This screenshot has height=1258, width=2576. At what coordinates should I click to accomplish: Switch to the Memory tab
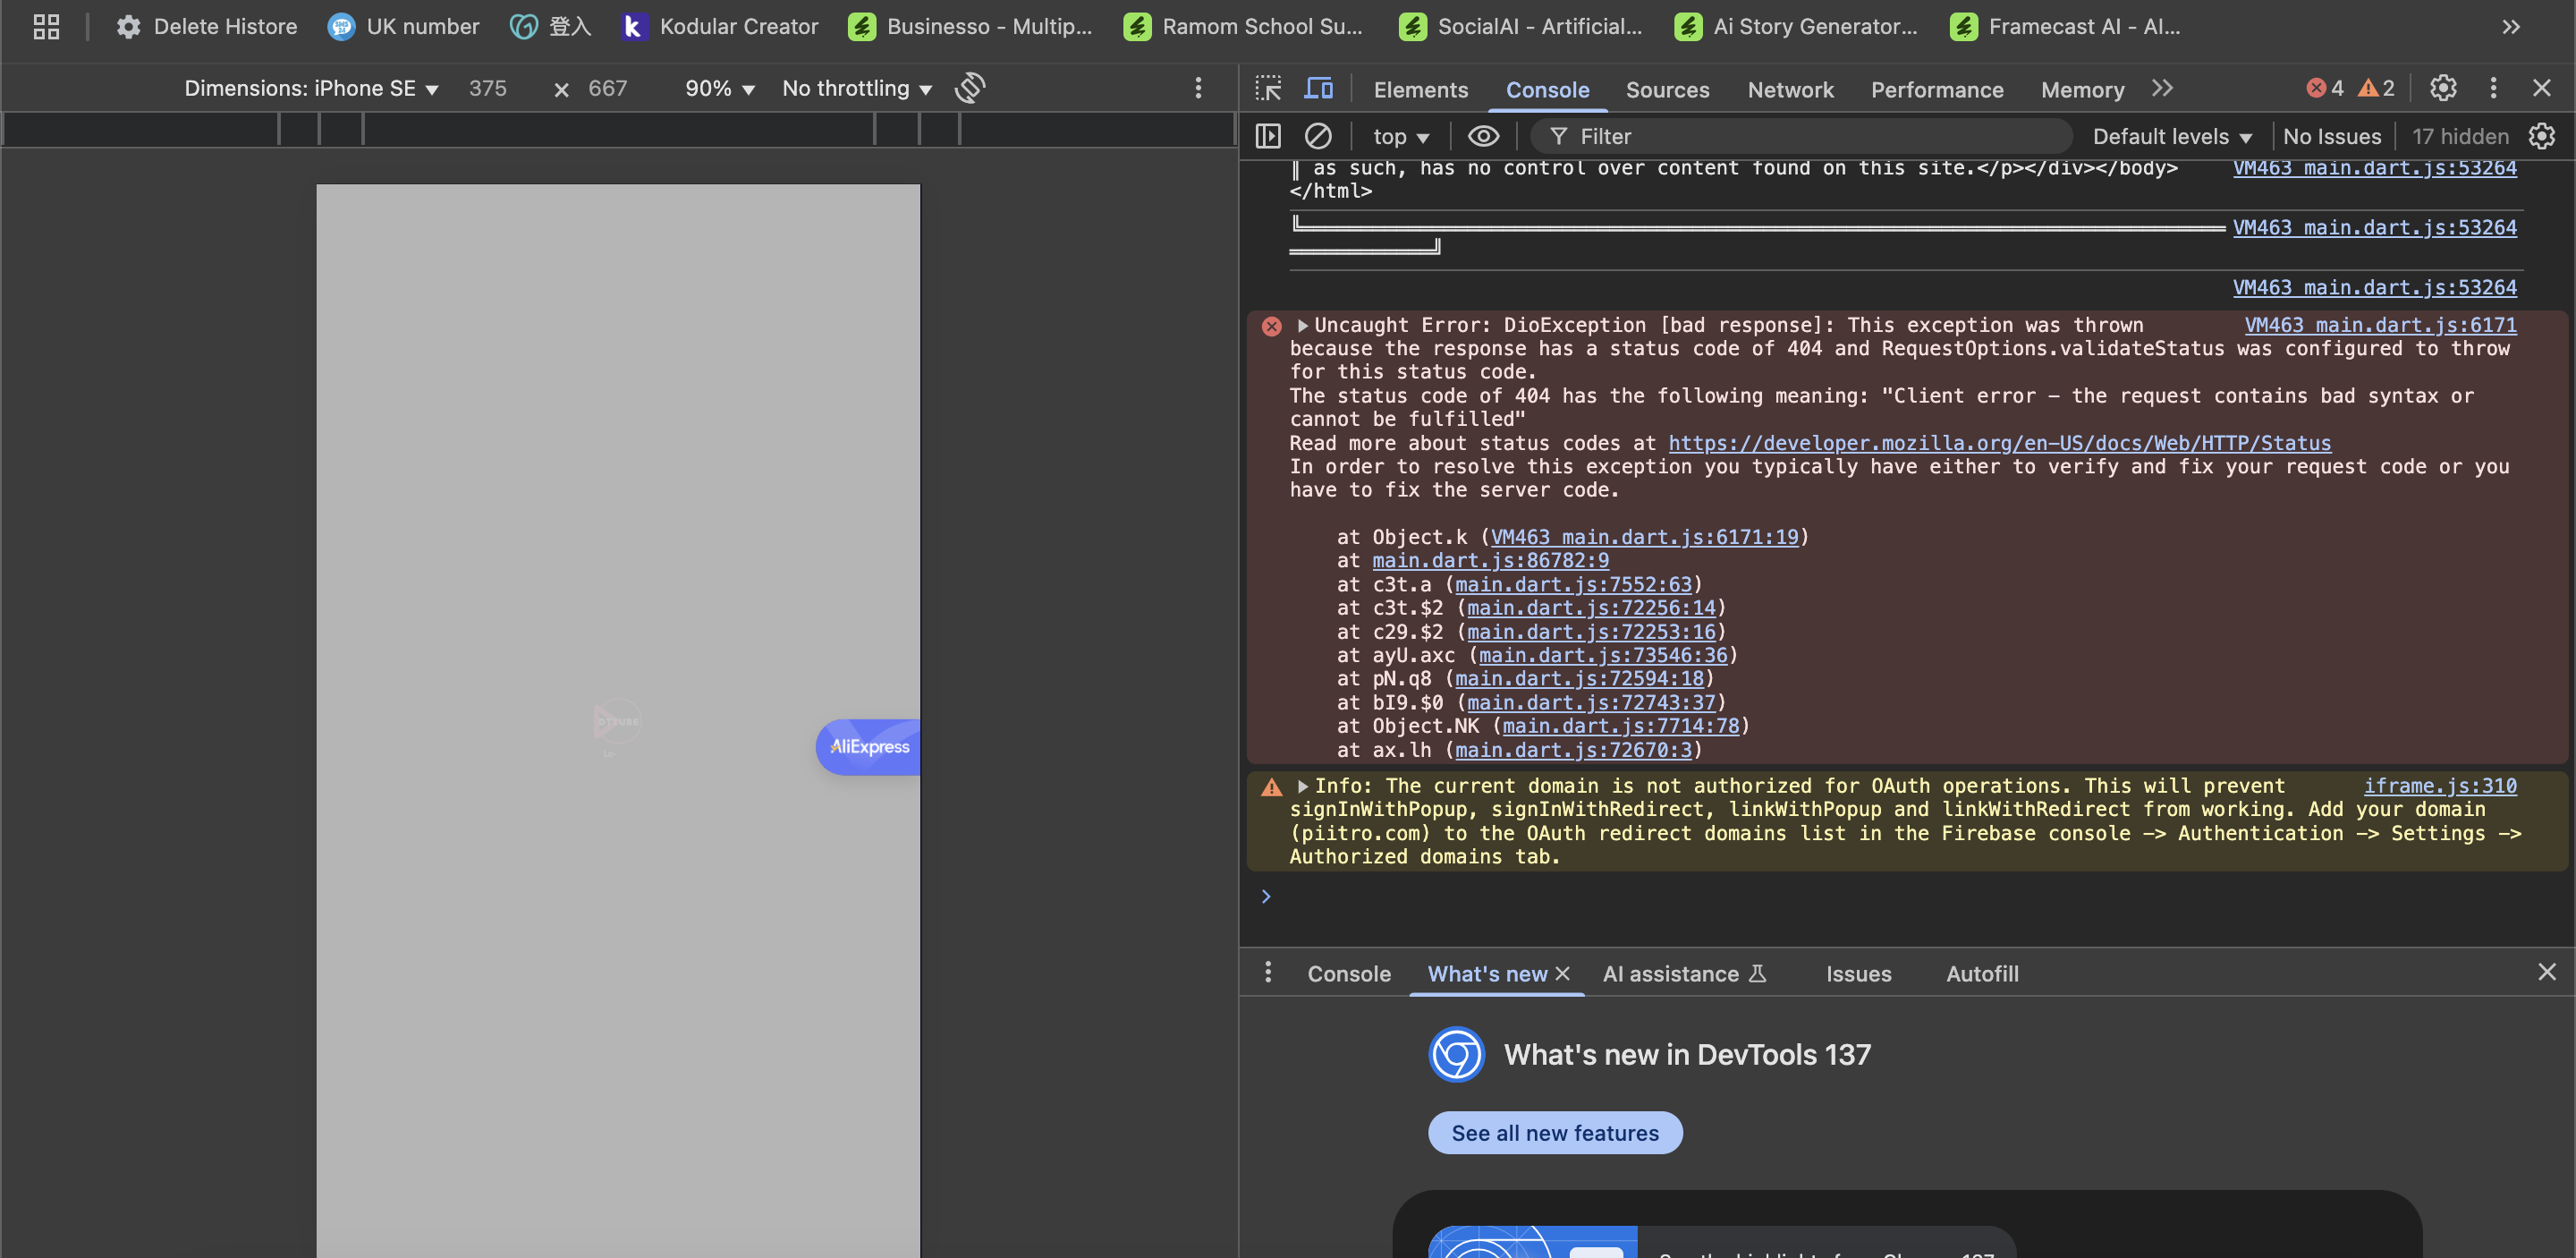point(2082,90)
